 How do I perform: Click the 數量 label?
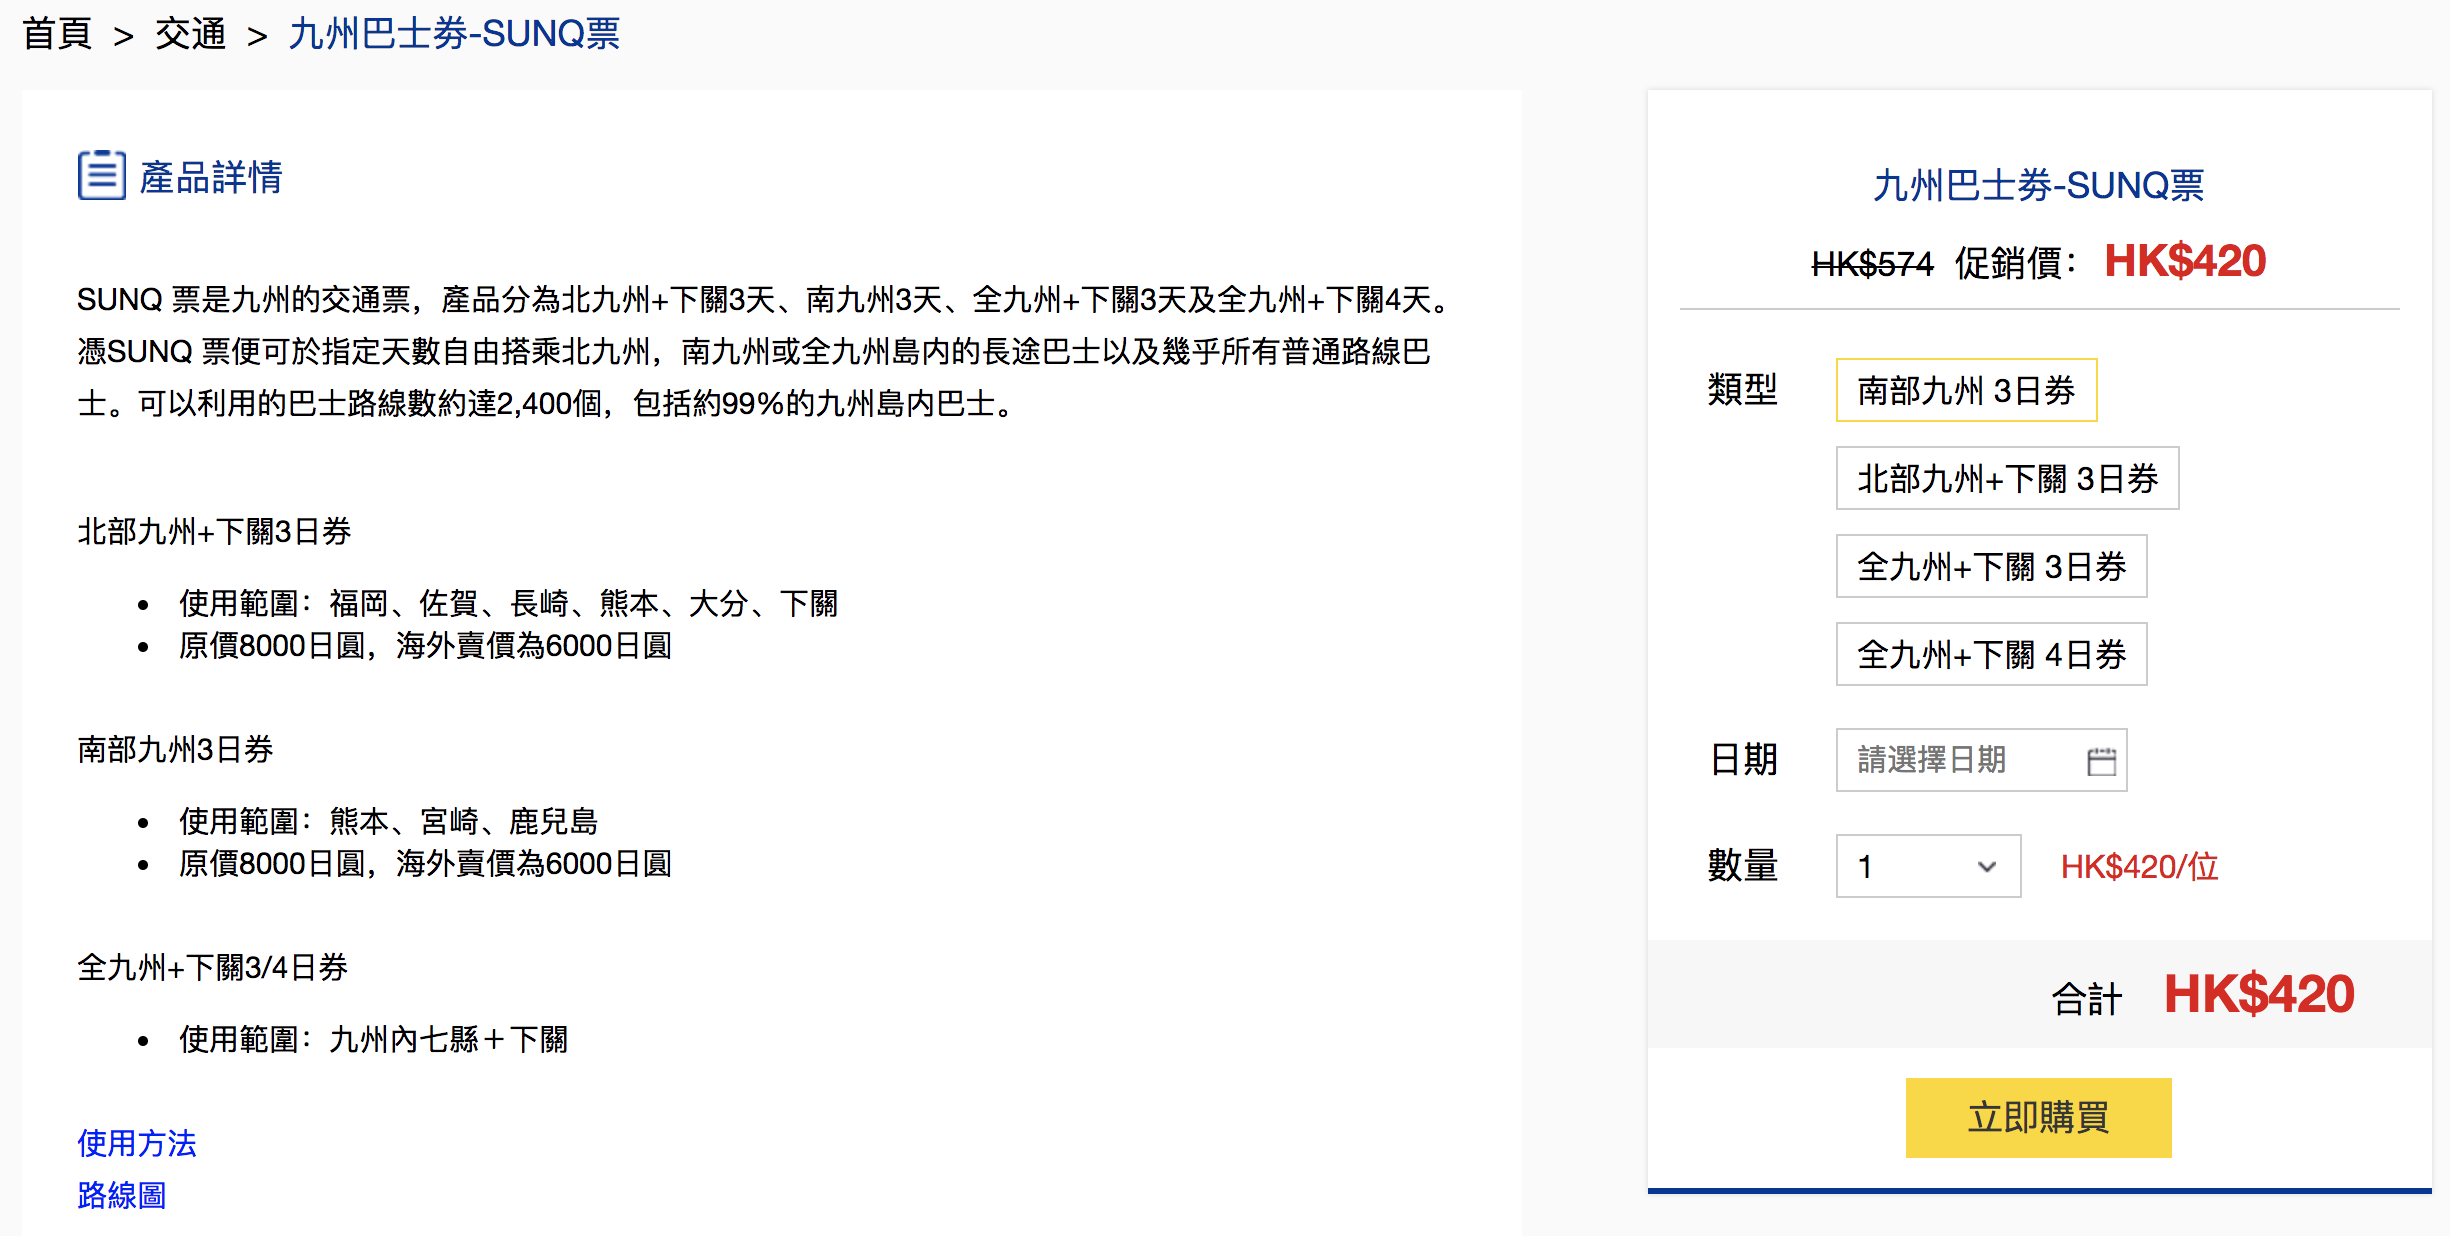[1742, 865]
